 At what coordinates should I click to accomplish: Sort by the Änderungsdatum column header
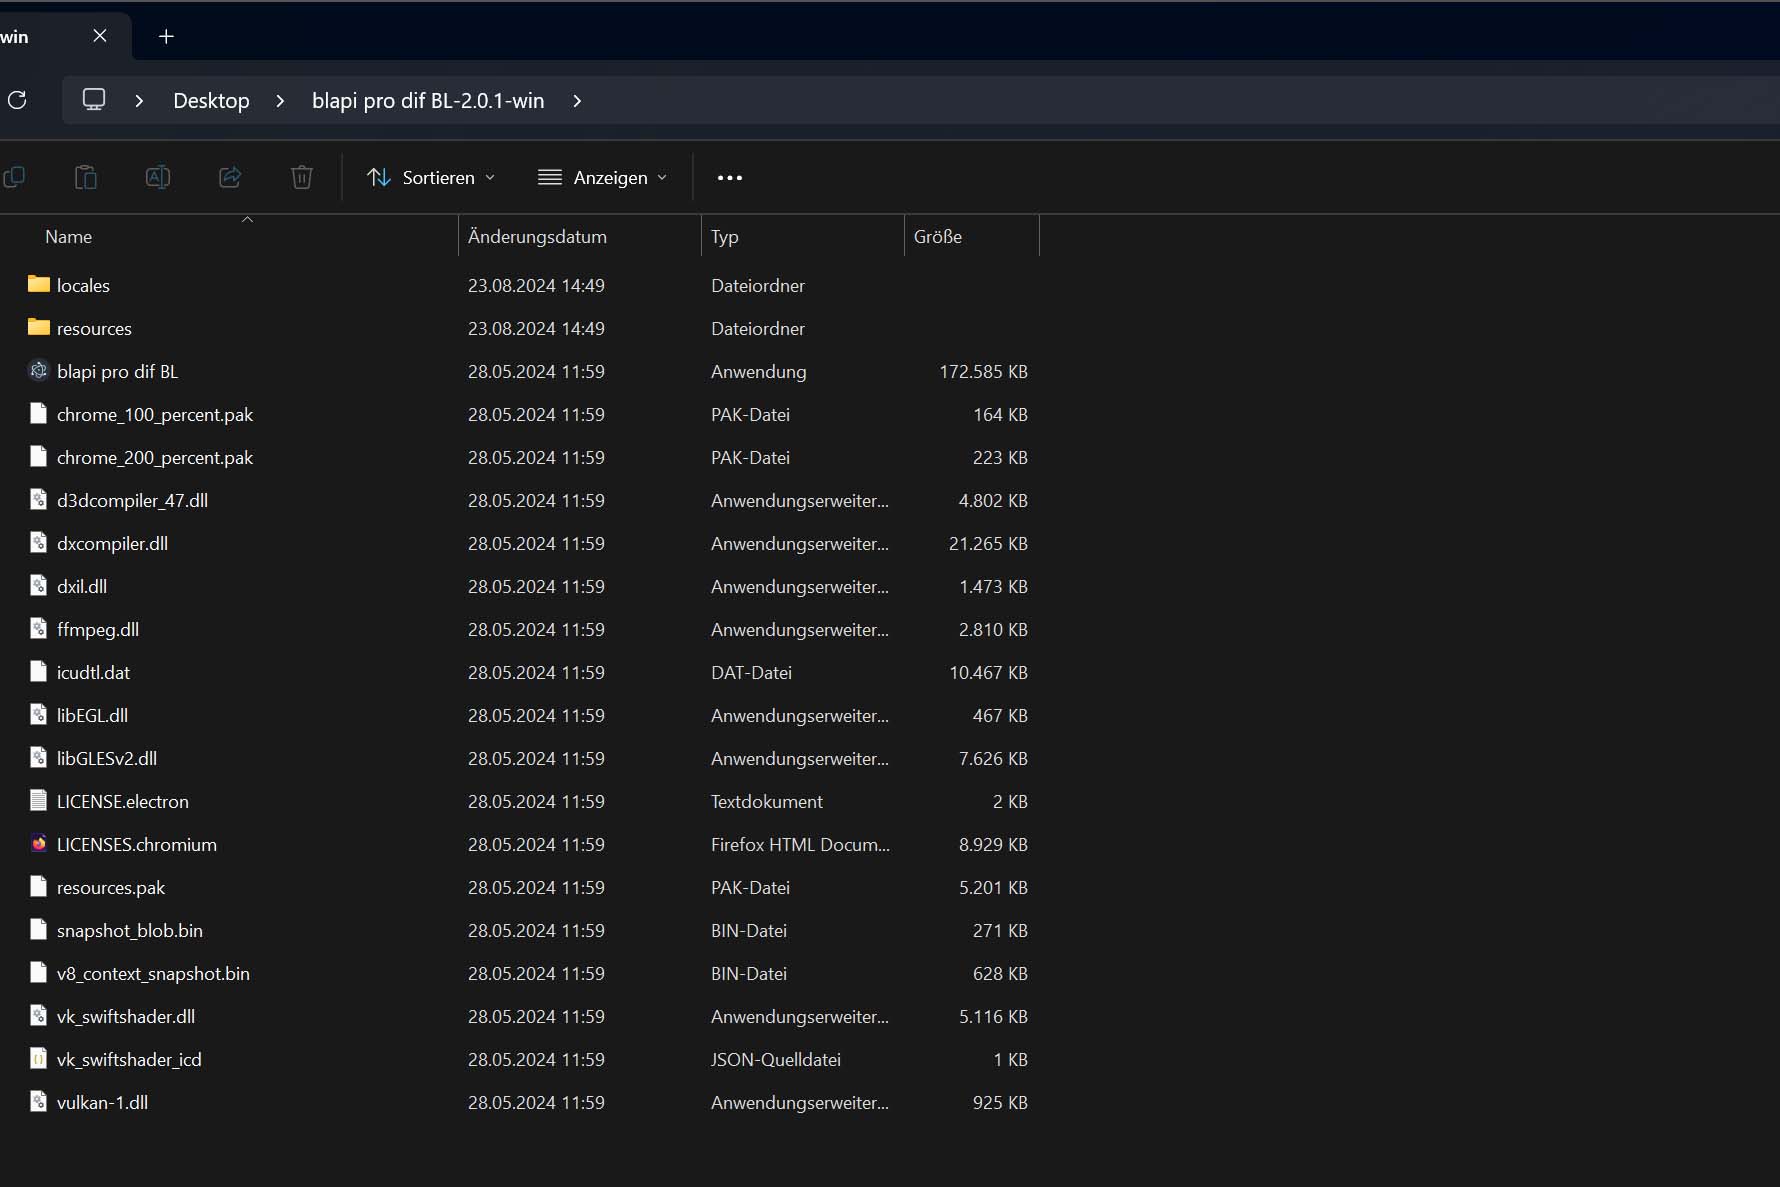pyautogui.click(x=537, y=237)
